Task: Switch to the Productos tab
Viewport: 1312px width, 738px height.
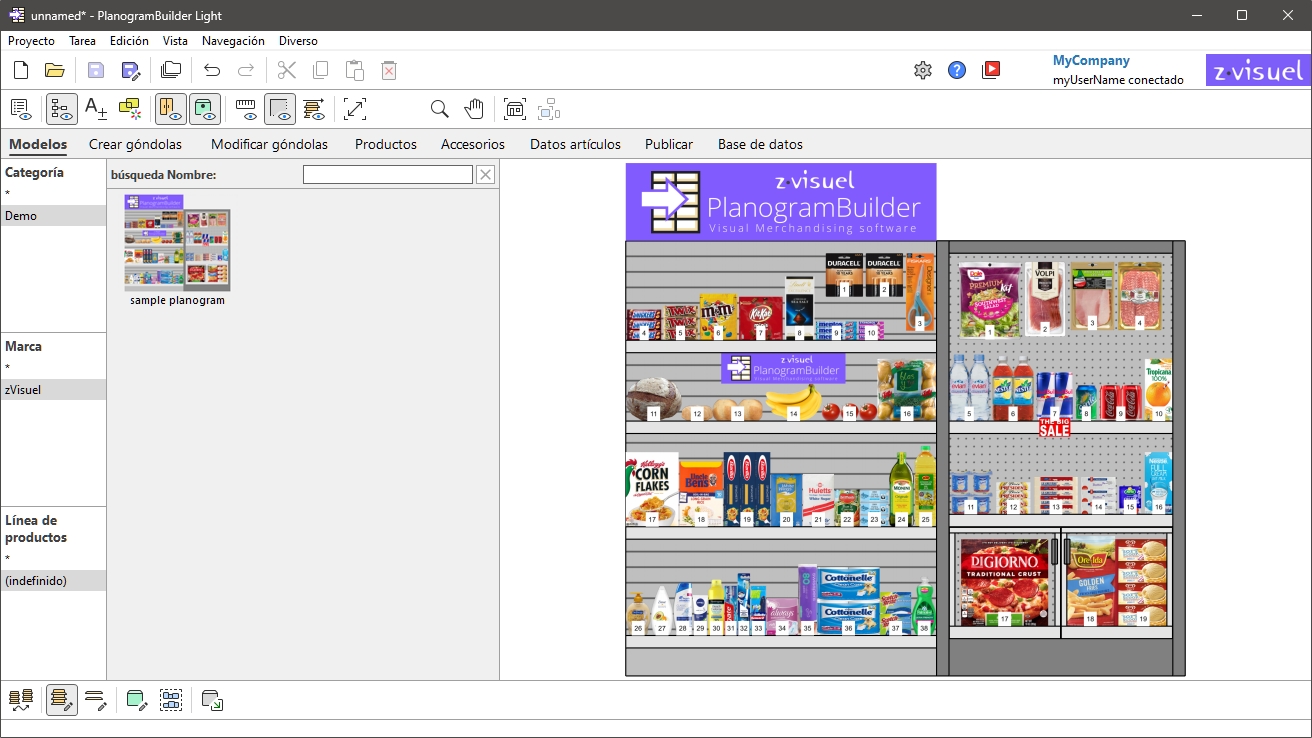Action: click(x=386, y=144)
